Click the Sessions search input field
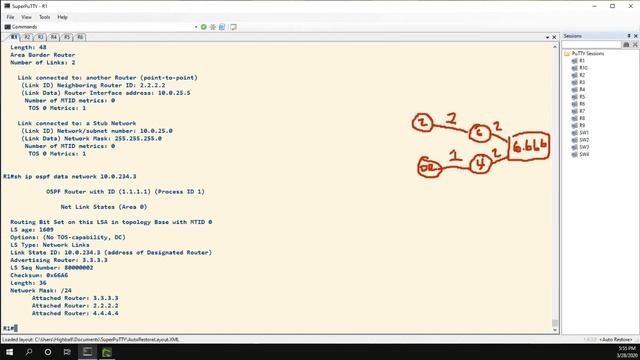Screen dimensions: 640x360 (x=591, y=44)
